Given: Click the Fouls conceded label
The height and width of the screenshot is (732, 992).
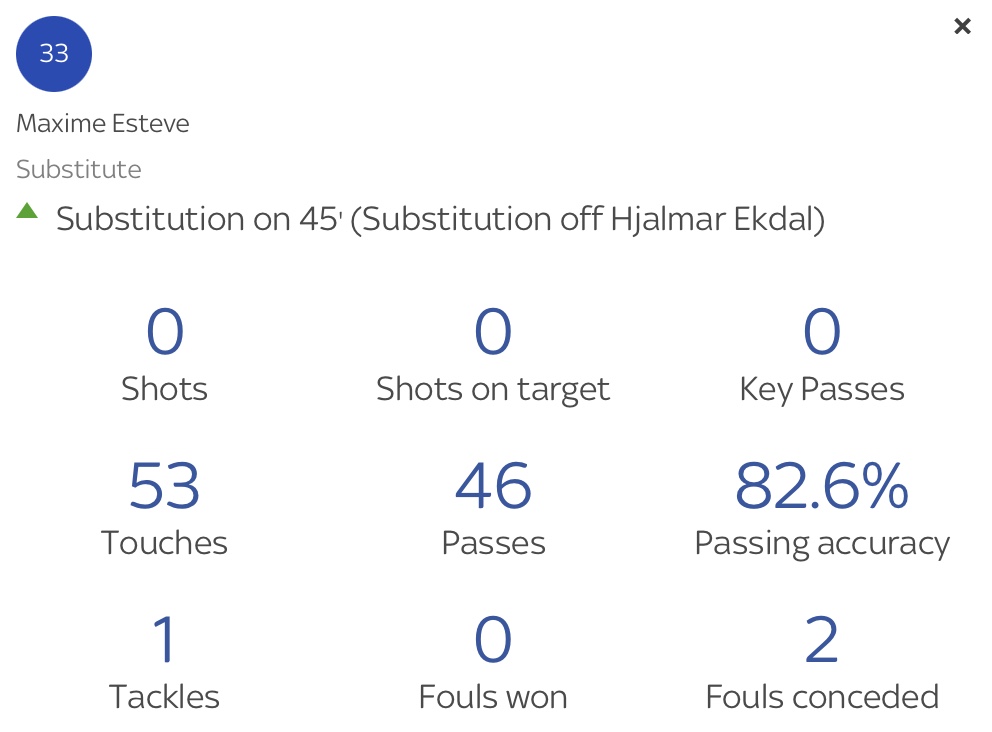Looking at the screenshot, I should pos(822,697).
